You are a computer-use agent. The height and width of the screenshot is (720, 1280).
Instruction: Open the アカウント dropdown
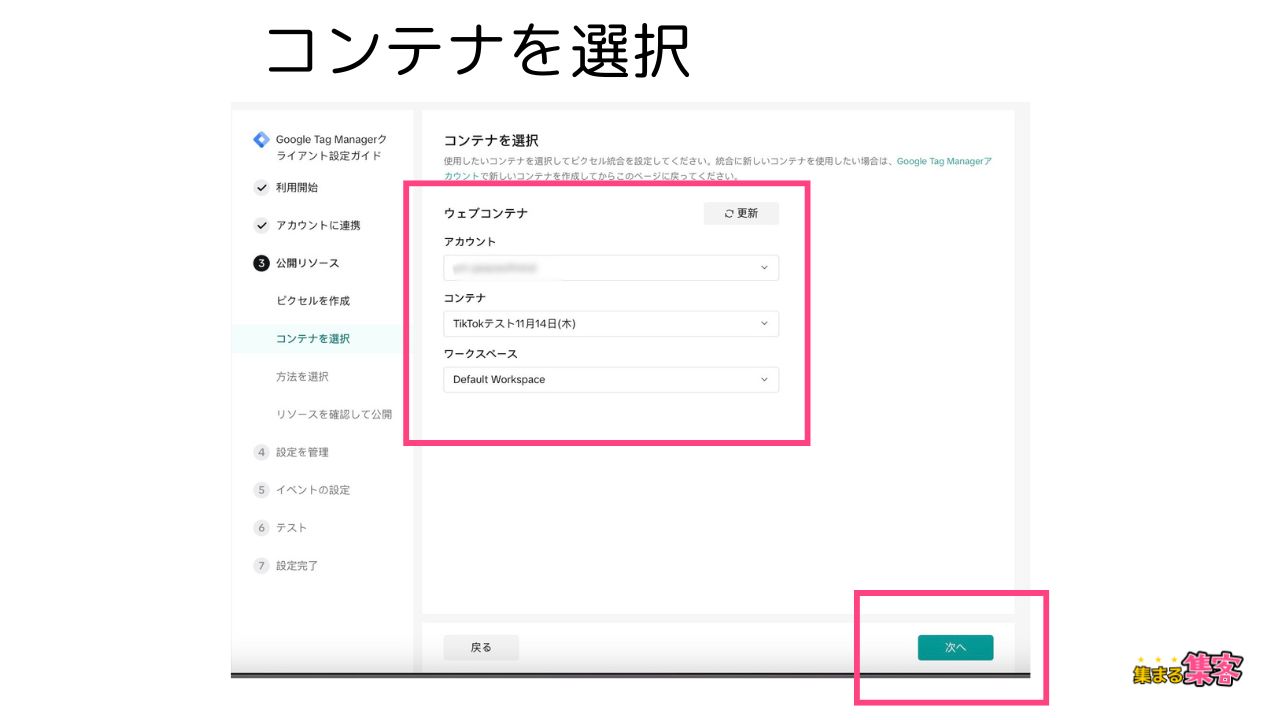click(611, 268)
